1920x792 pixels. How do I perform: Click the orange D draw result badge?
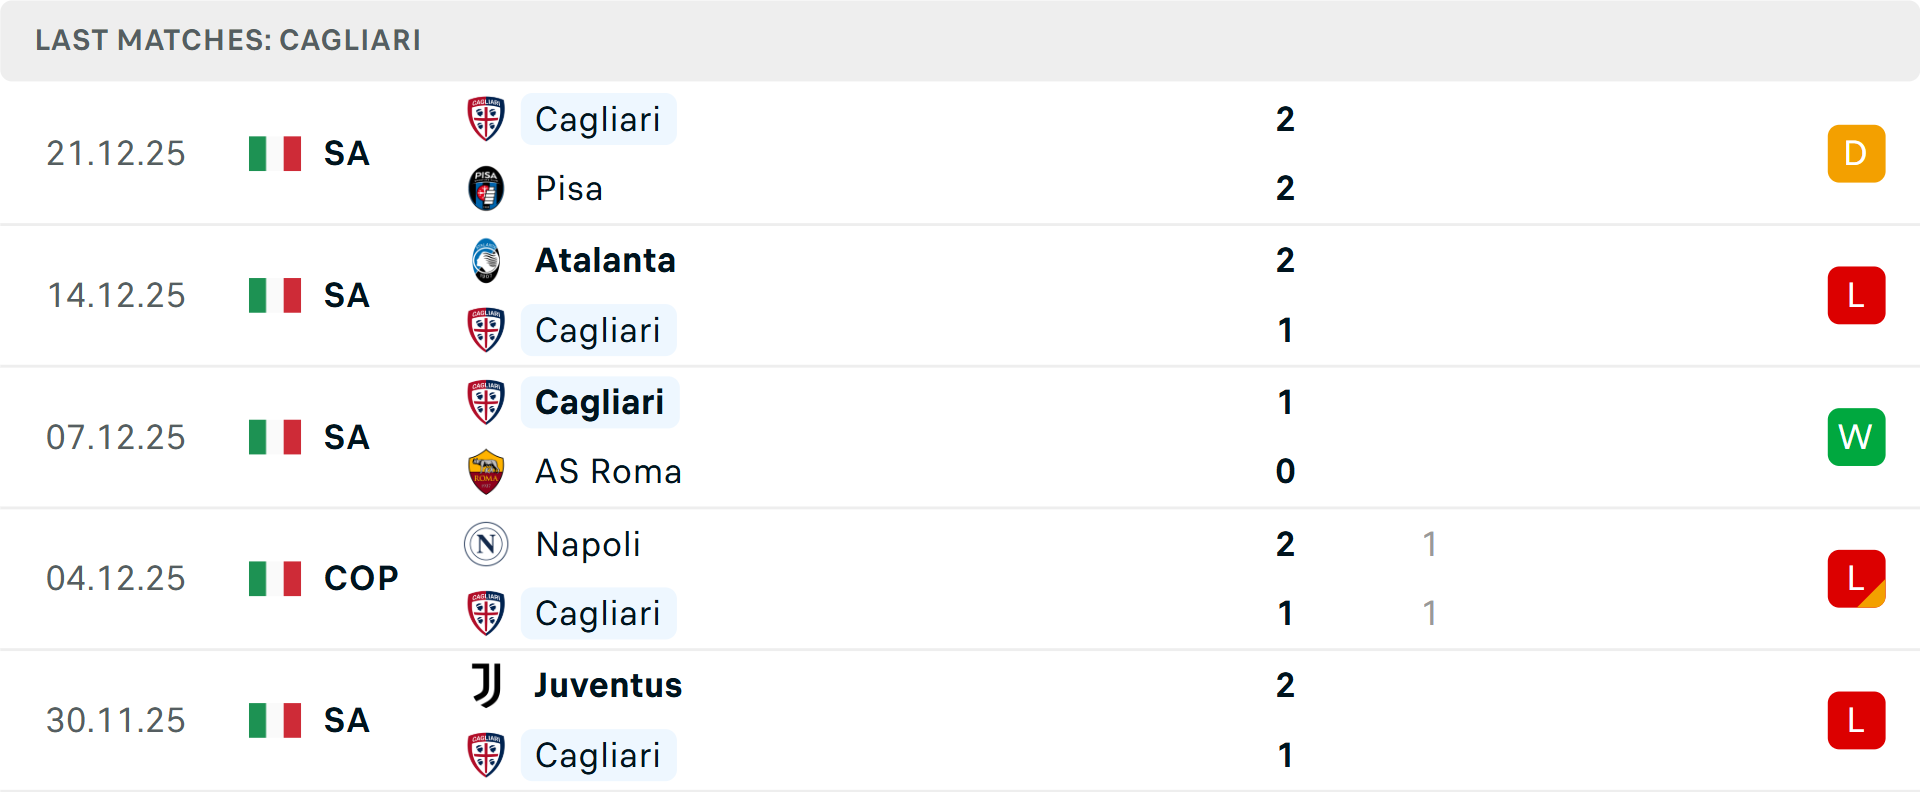click(x=1856, y=153)
